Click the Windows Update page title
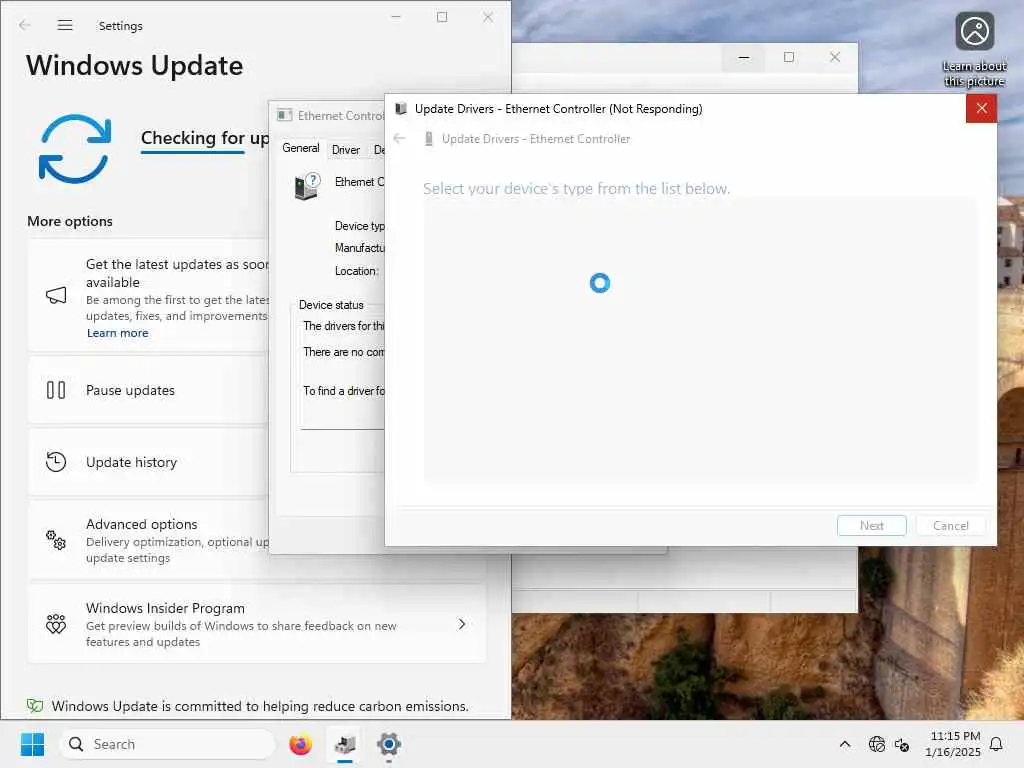The width and height of the screenshot is (1024, 768). (135, 65)
